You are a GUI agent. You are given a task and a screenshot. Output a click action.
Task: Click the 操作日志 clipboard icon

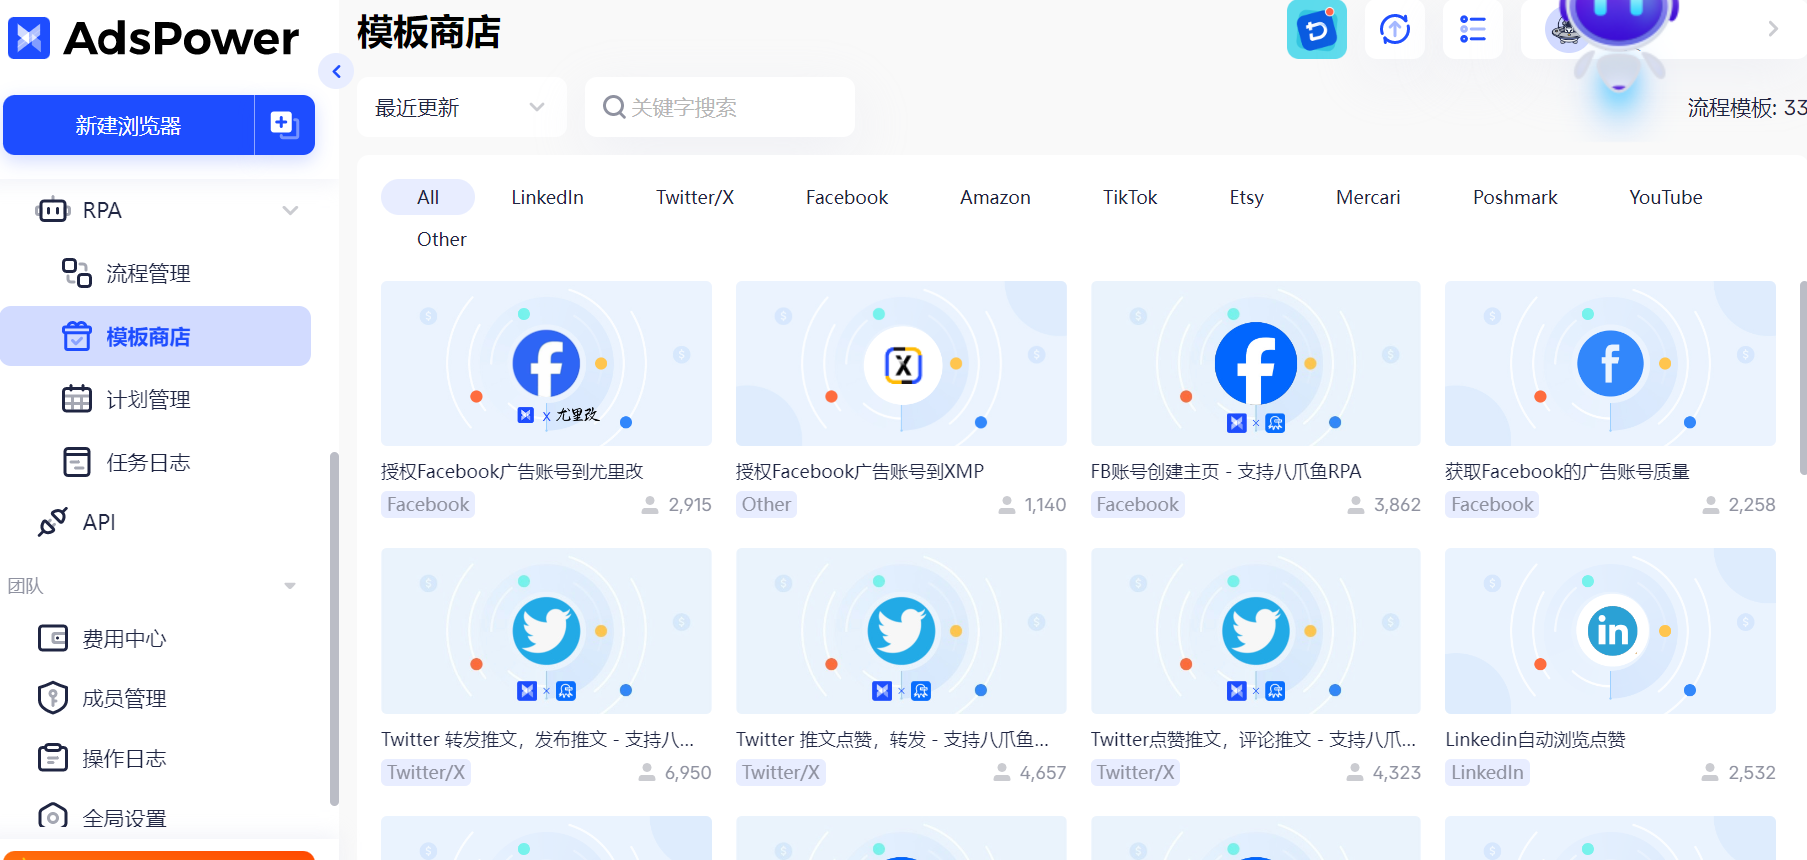pyautogui.click(x=53, y=758)
